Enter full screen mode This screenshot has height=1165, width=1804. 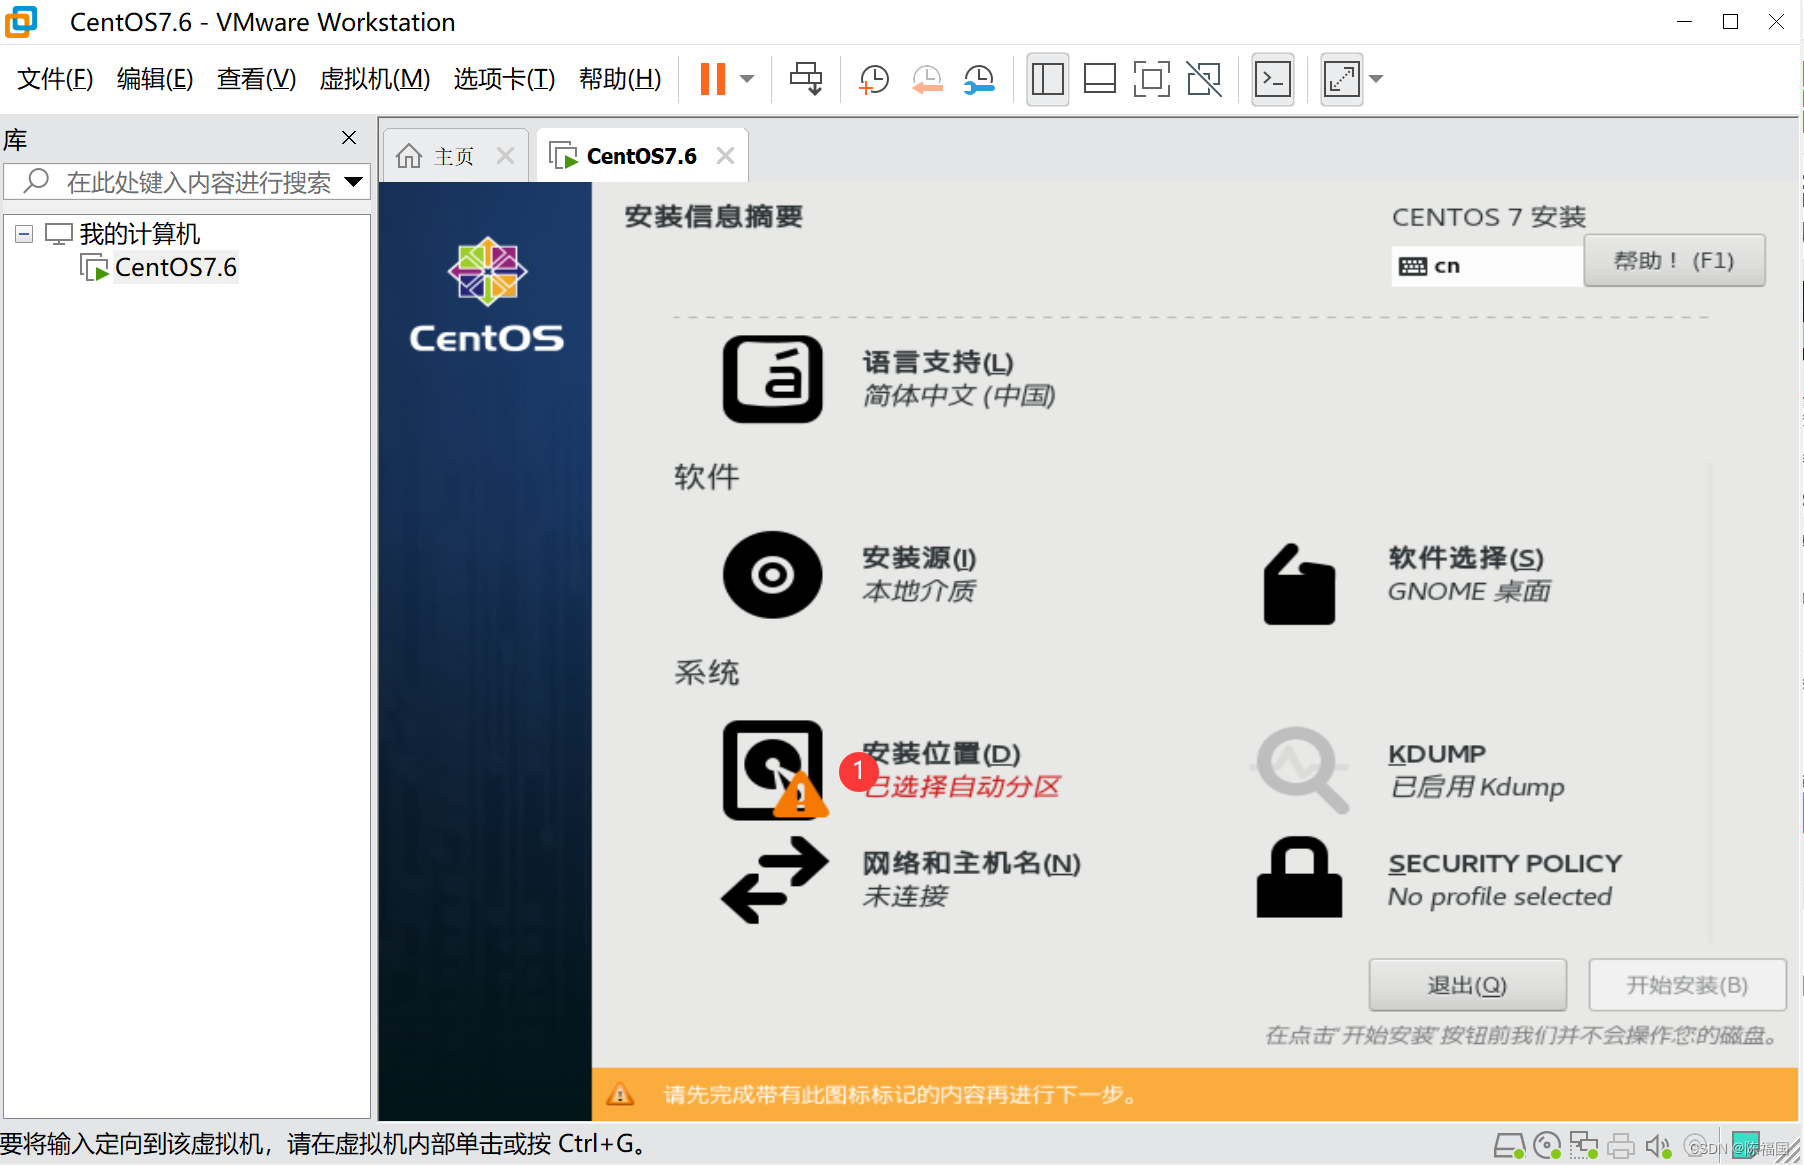click(x=1152, y=79)
